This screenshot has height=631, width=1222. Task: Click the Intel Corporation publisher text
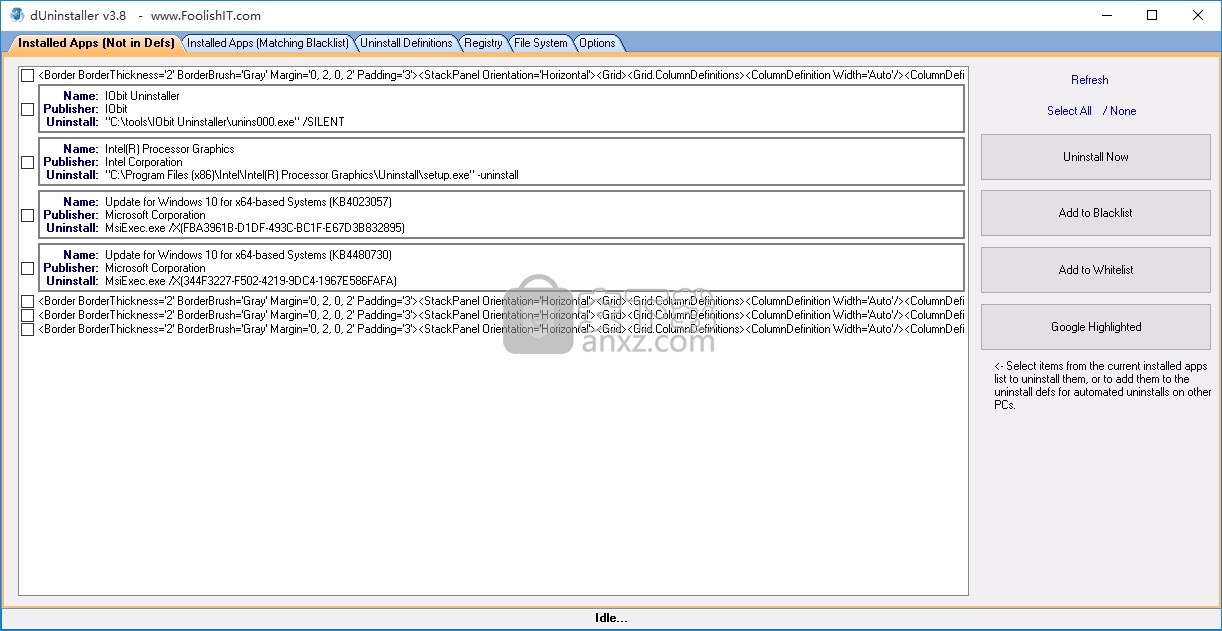point(144,162)
